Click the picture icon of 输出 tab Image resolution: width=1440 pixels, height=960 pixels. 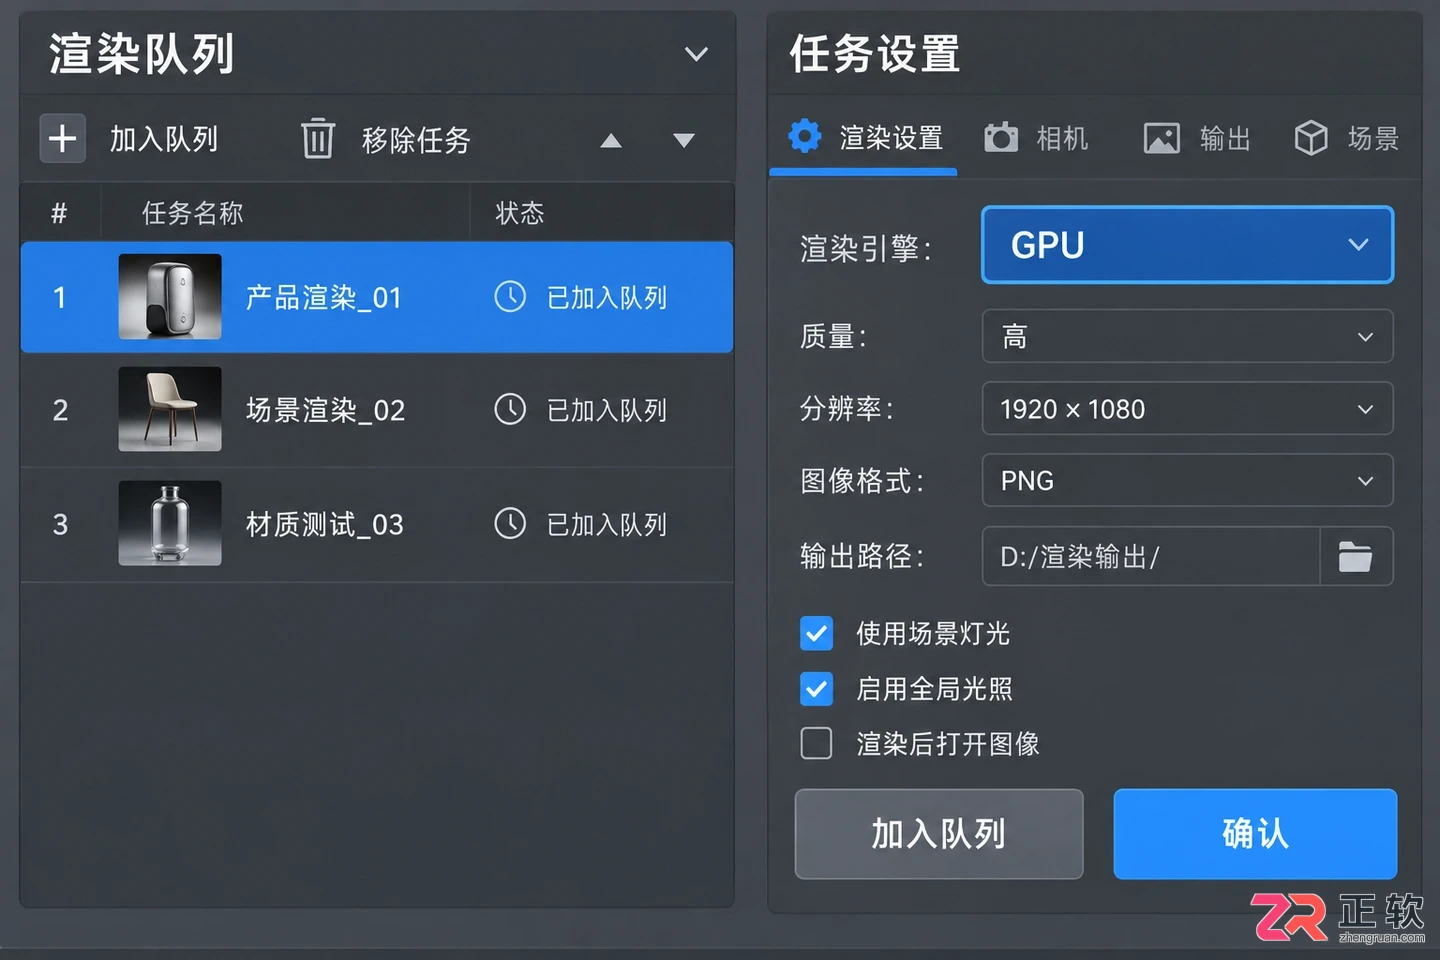(1162, 138)
